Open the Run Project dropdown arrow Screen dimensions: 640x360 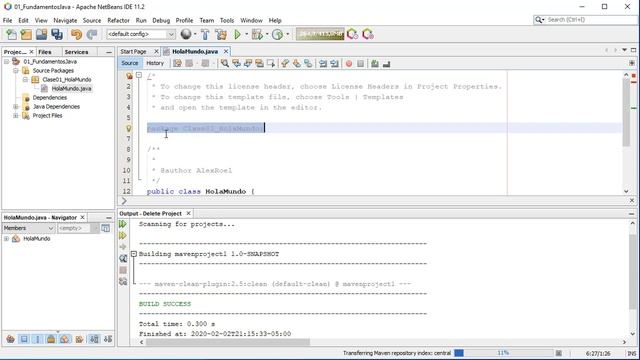click(246, 34)
